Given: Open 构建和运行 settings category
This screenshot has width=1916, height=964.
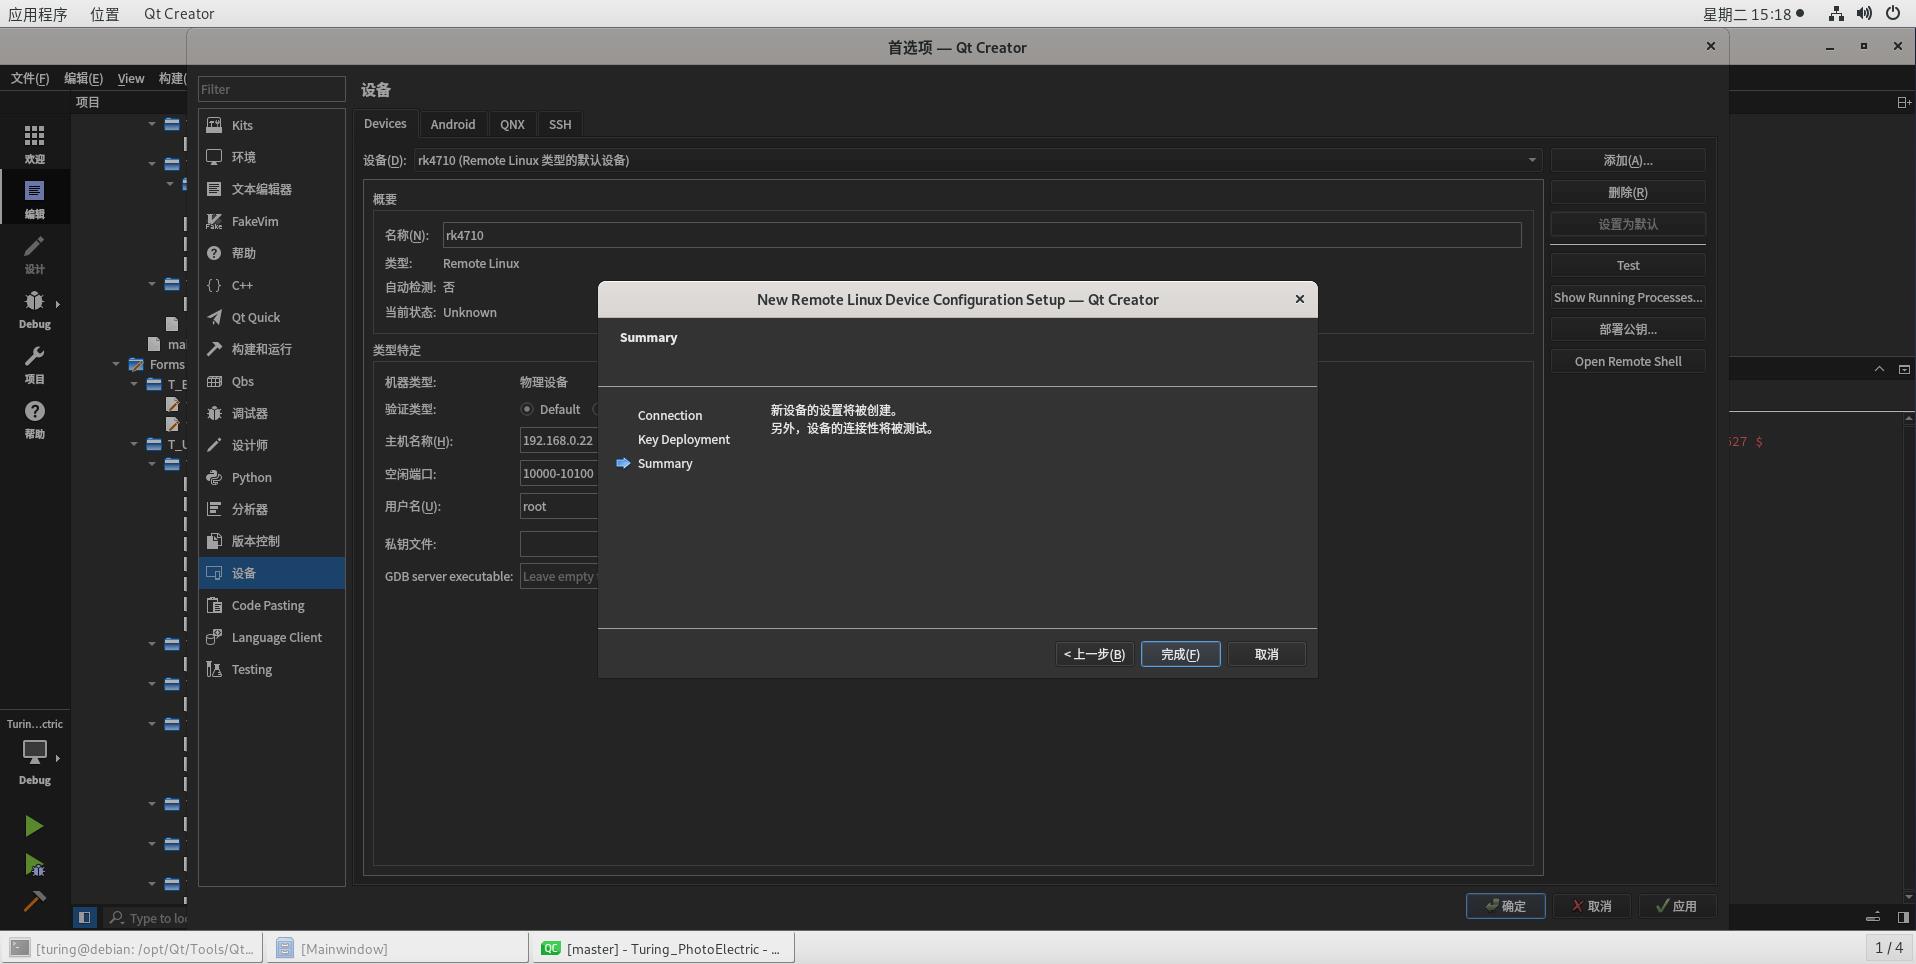Looking at the screenshot, I should (x=271, y=349).
